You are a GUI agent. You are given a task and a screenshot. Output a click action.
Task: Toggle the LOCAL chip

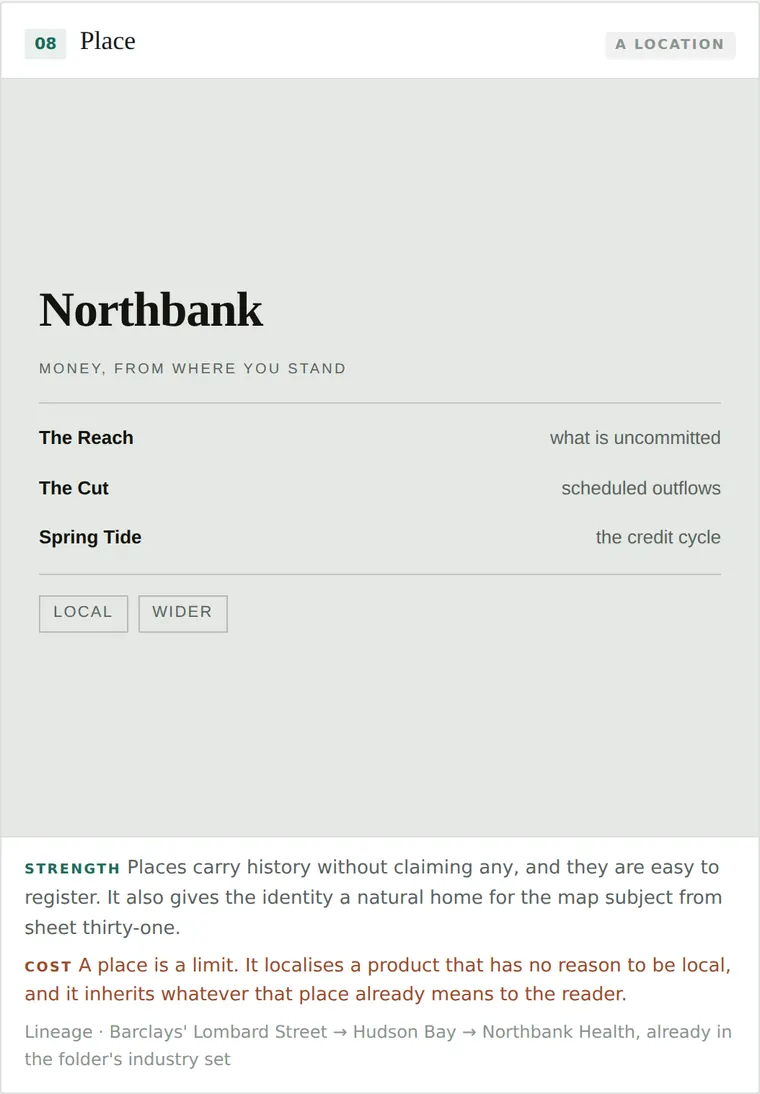click(x=84, y=614)
